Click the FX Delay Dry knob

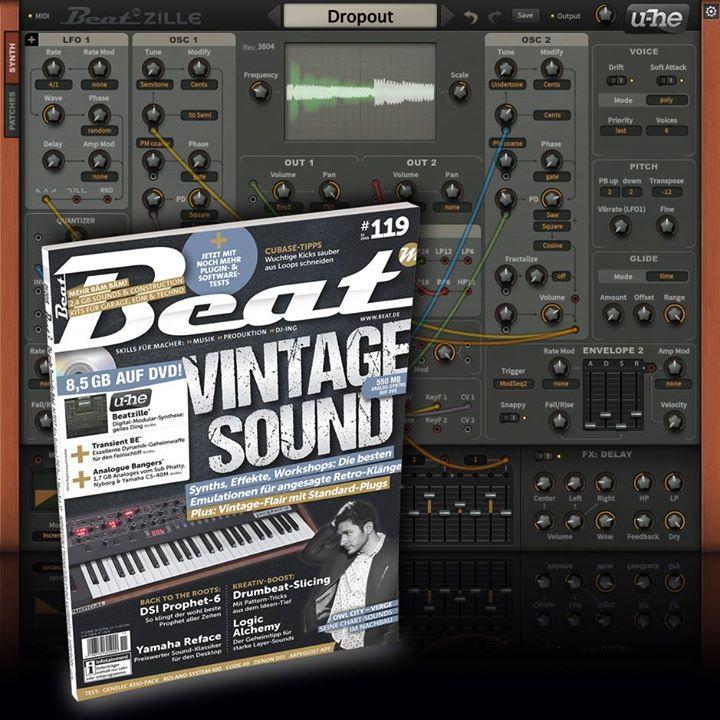pyautogui.click(x=674, y=521)
